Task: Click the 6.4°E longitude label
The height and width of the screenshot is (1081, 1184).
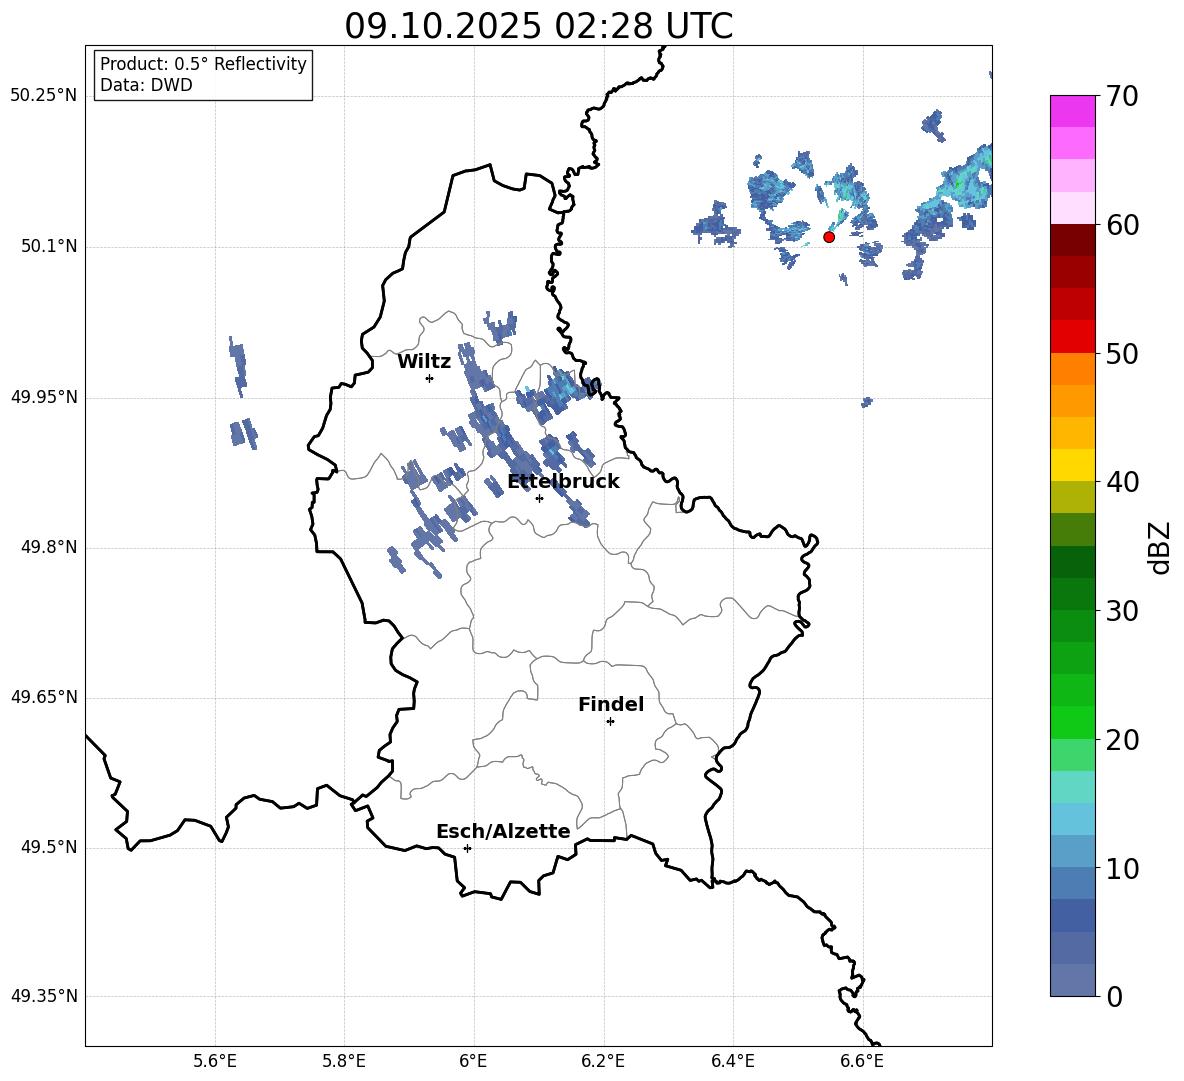Action: (x=733, y=1061)
